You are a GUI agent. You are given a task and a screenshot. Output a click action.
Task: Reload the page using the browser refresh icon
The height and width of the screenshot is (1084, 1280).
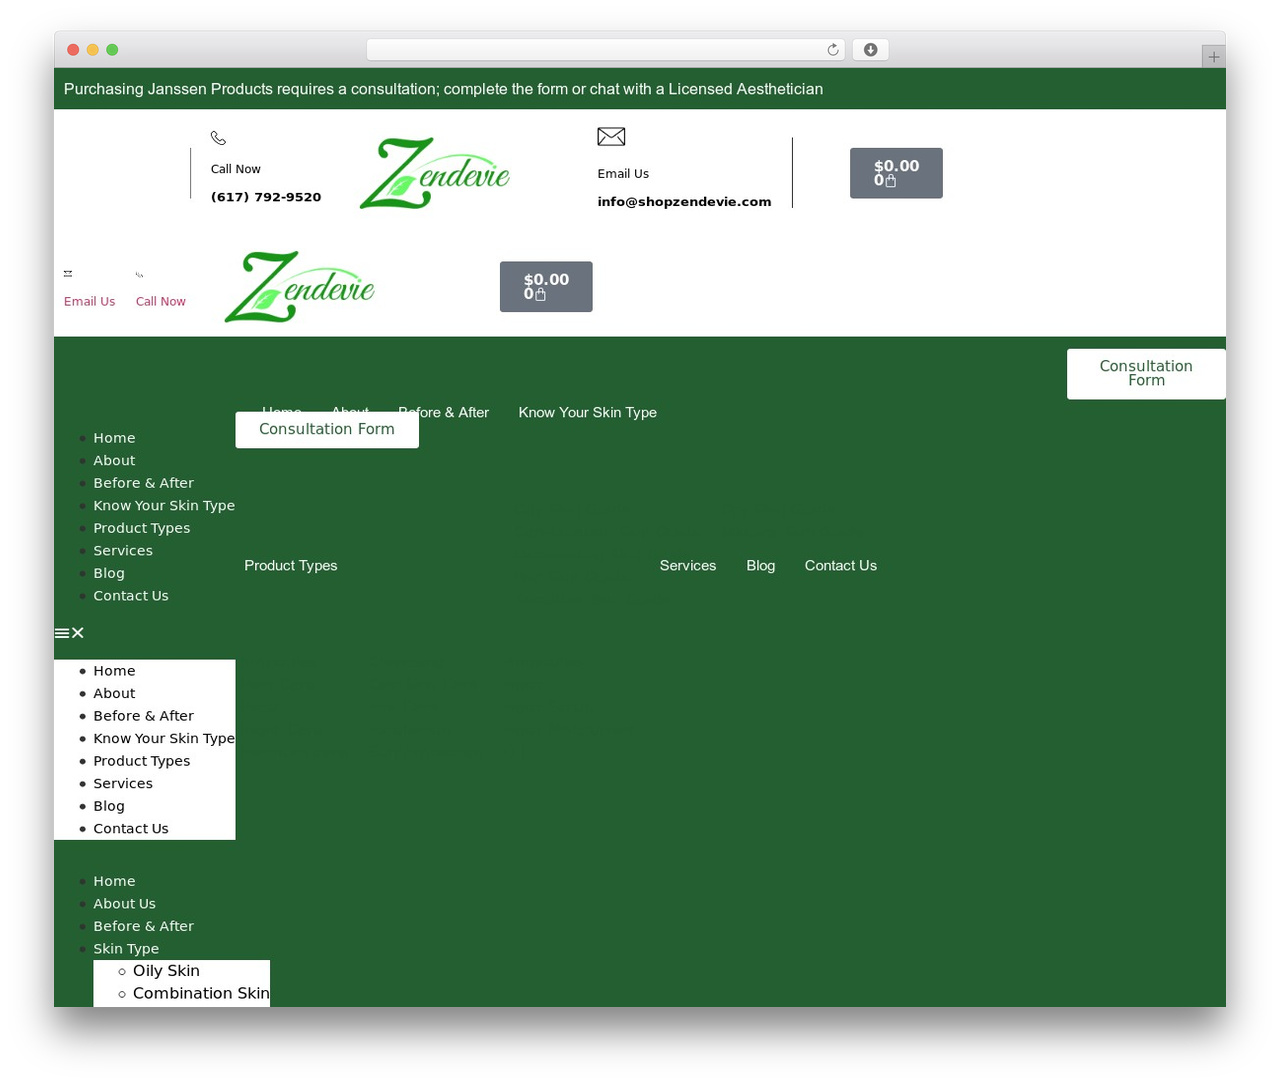click(x=832, y=50)
